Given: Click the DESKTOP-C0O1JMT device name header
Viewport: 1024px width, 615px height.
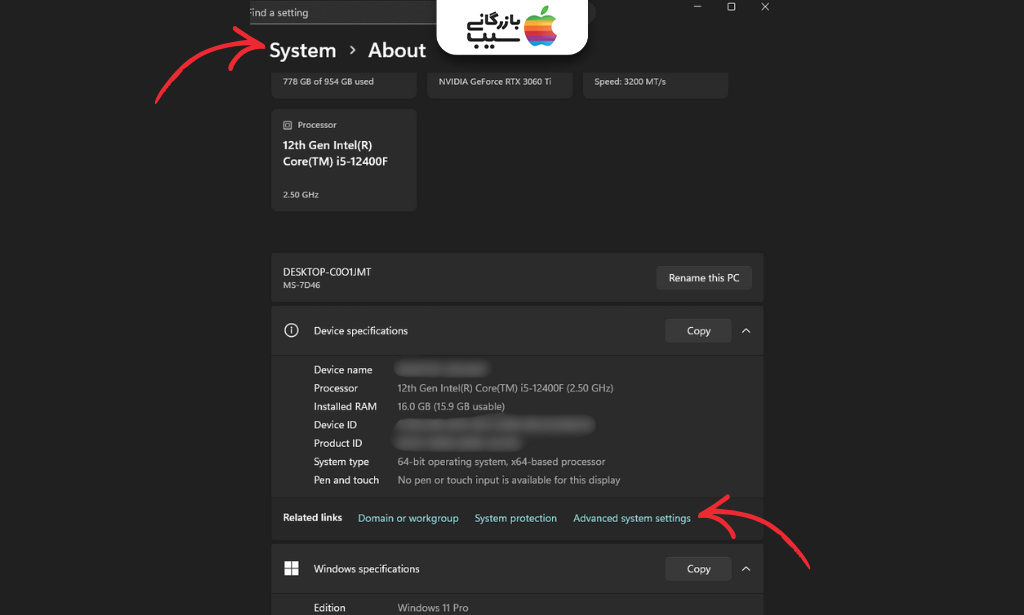Looking at the screenshot, I should tap(326, 271).
